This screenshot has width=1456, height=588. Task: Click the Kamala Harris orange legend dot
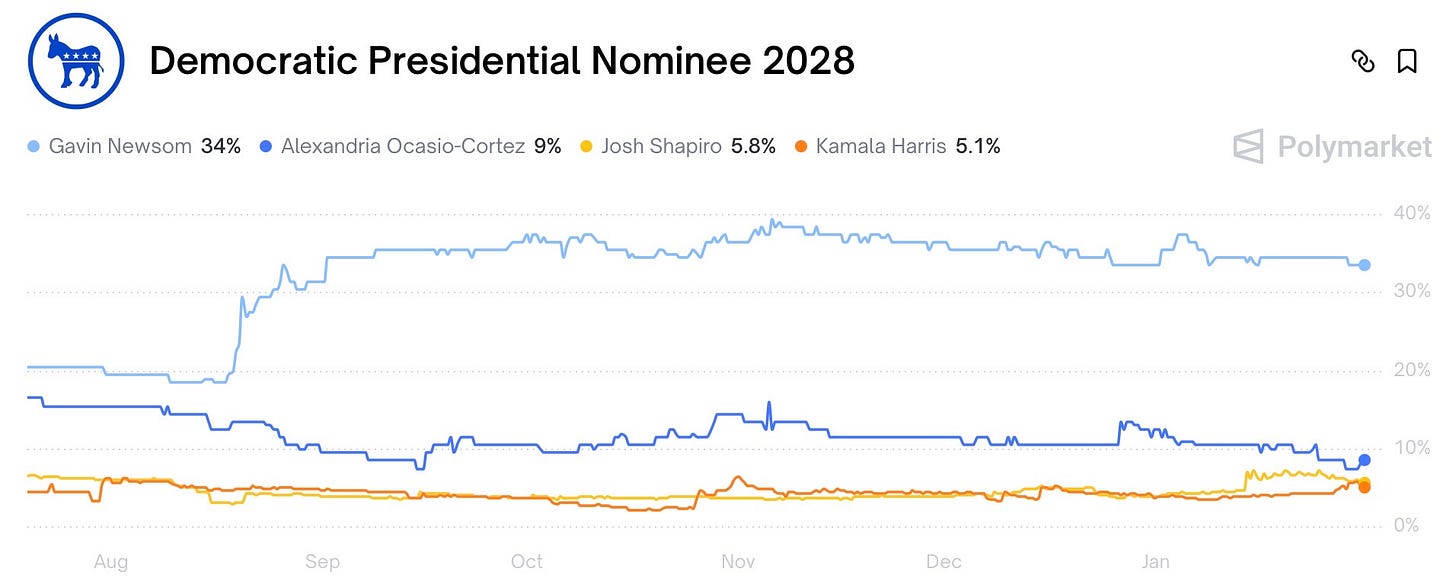tap(801, 147)
